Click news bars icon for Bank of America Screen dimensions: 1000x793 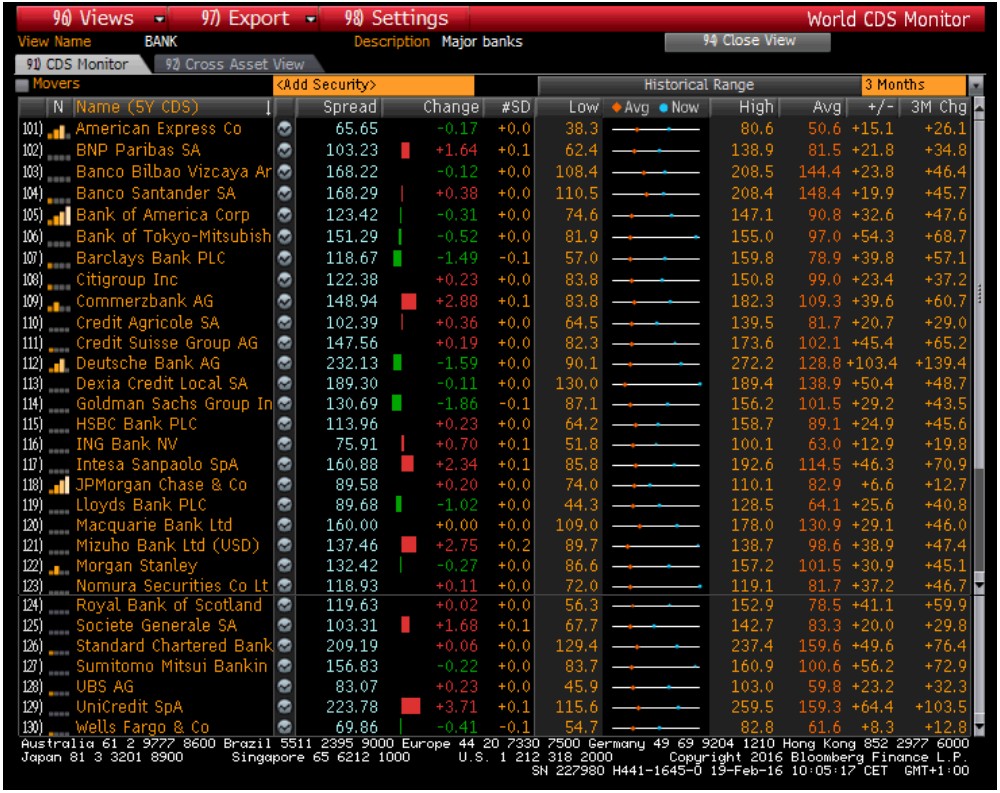tap(59, 217)
